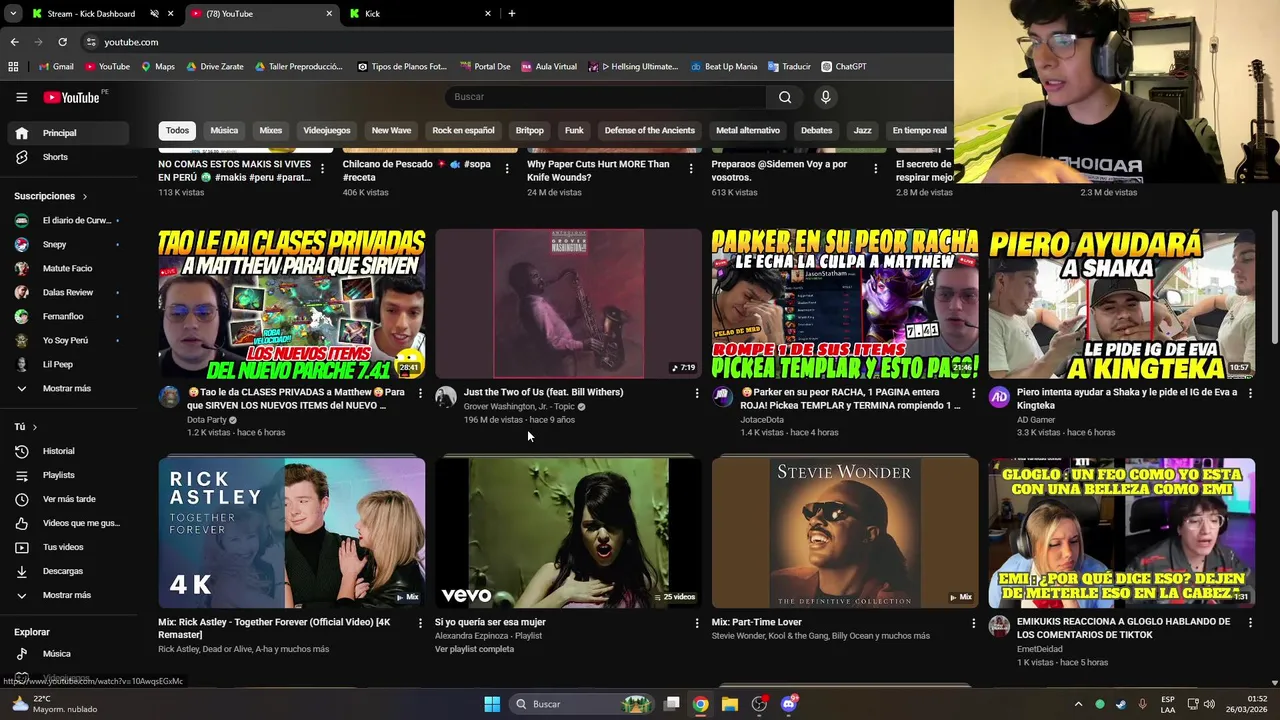Open options menu for Just the Two of Us
1280x720 pixels.
click(697, 393)
